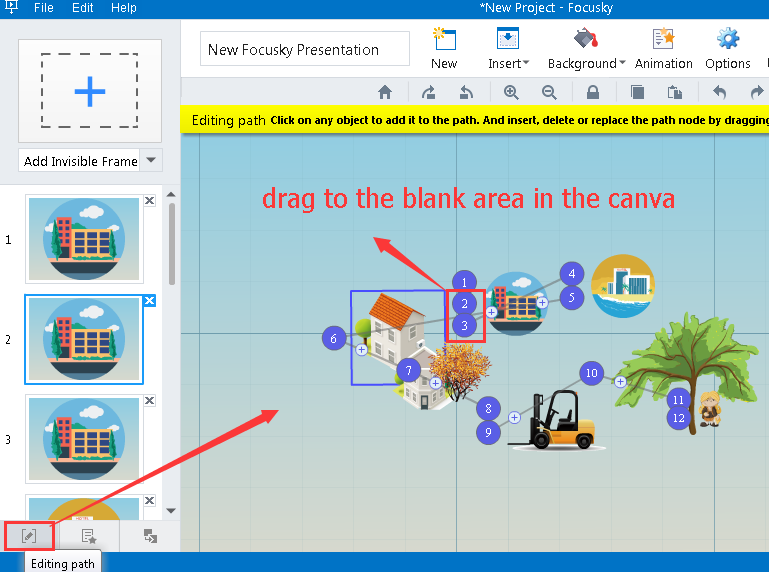Image resolution: width=769 pixels, height=572 pixels.
Task: Open the Insert dropdown
Action: click(508, 48)
